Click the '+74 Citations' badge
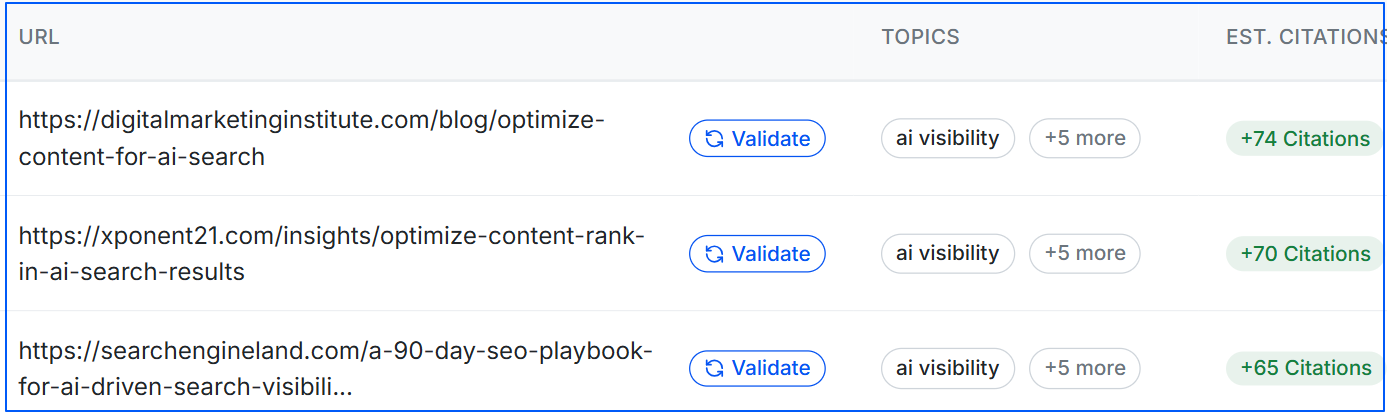This screenshot has width=1387, height=413. pyautogui.click(x=1304, y=139)
